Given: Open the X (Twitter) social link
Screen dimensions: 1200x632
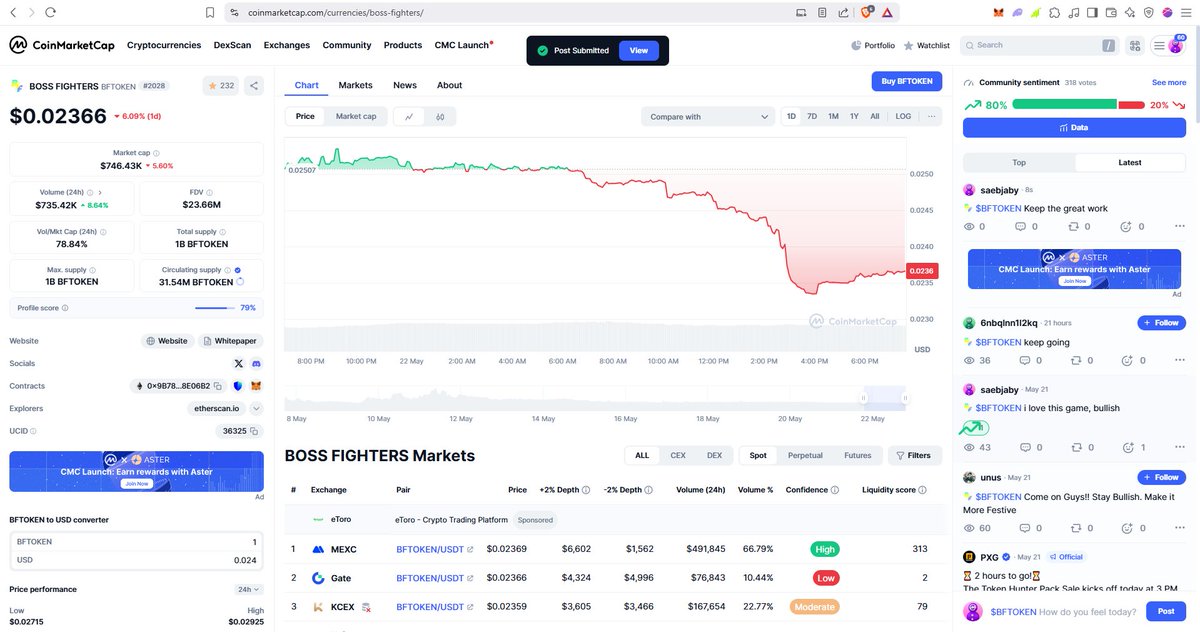Looking at the screenshot, I should coord(238,363).
